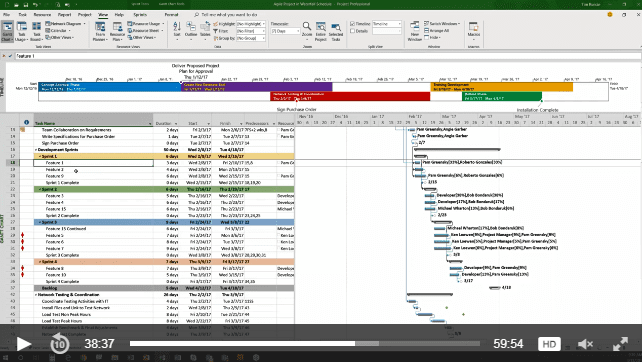Zoom to Entire Project
Image resolution: width=642 pixels, height=362 pixels.
pyautogui.click(x=321, y=31)
